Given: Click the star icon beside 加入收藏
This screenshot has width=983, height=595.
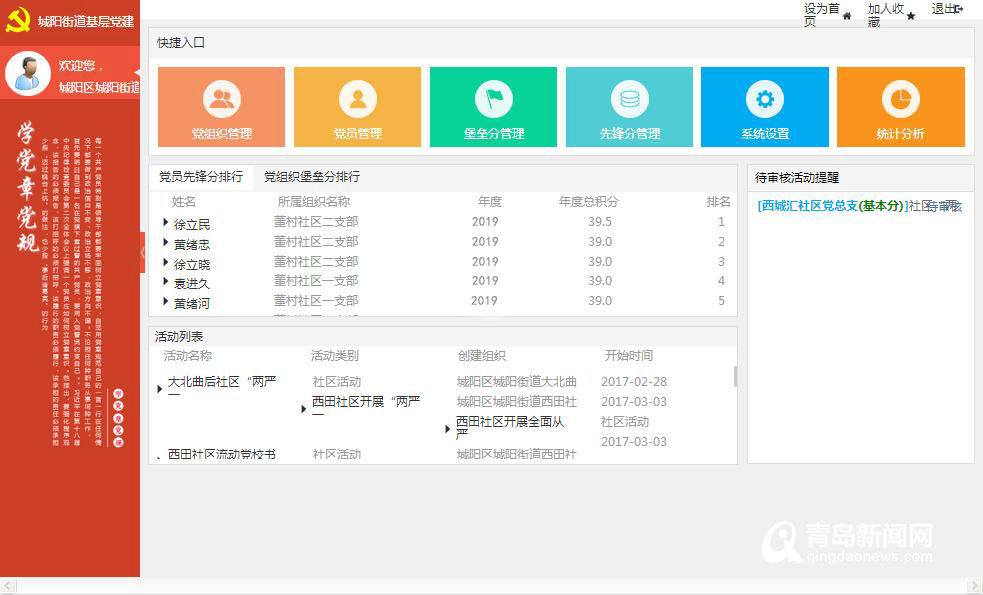Looking at the screenshot, I should (x=911, y=16).
